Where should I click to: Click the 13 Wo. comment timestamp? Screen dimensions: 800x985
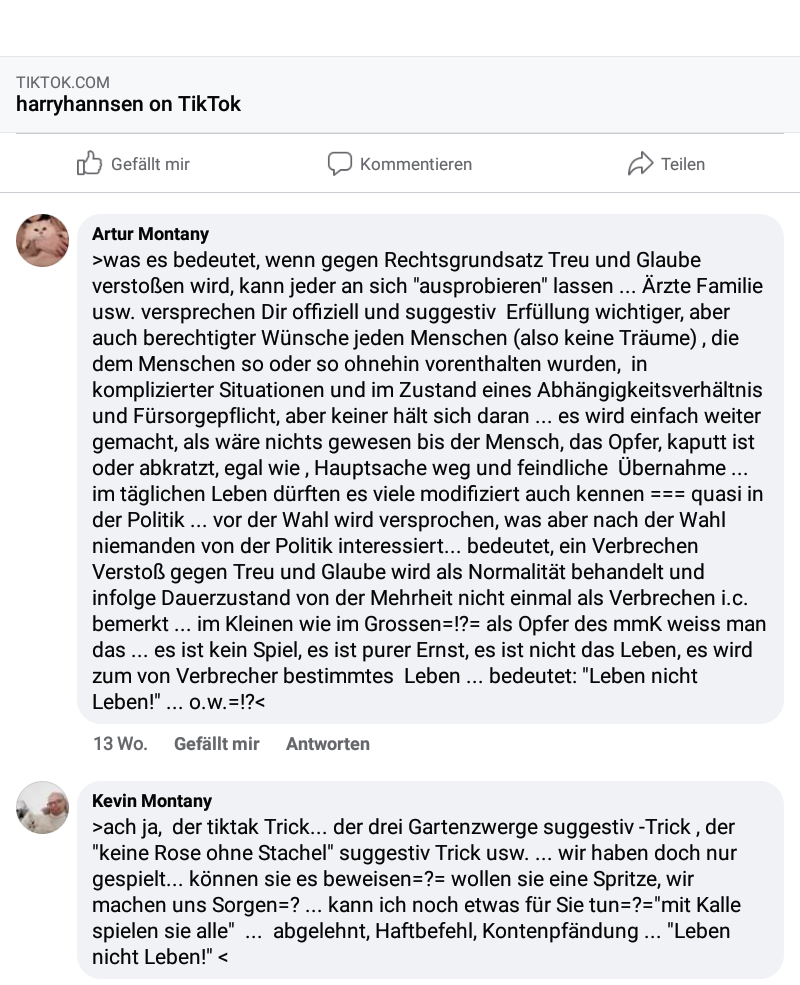[x=120, y=744]
